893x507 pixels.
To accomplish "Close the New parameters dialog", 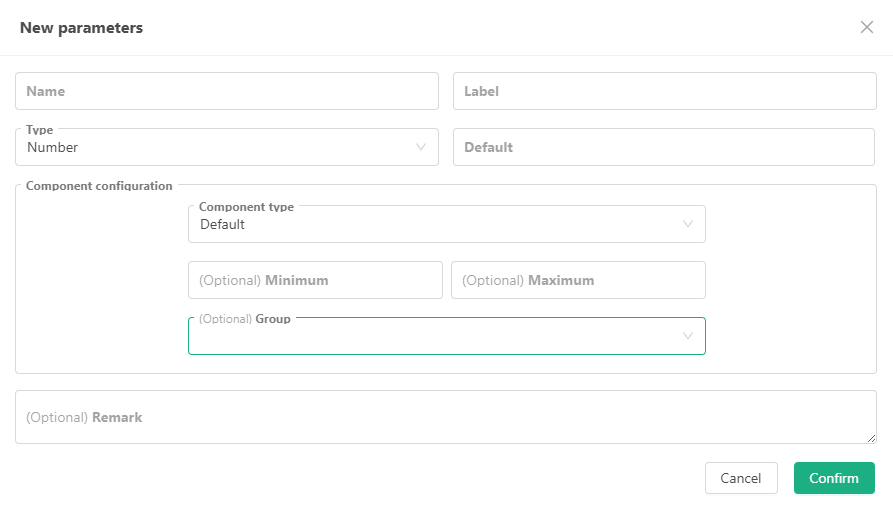I will pos(867,27).
